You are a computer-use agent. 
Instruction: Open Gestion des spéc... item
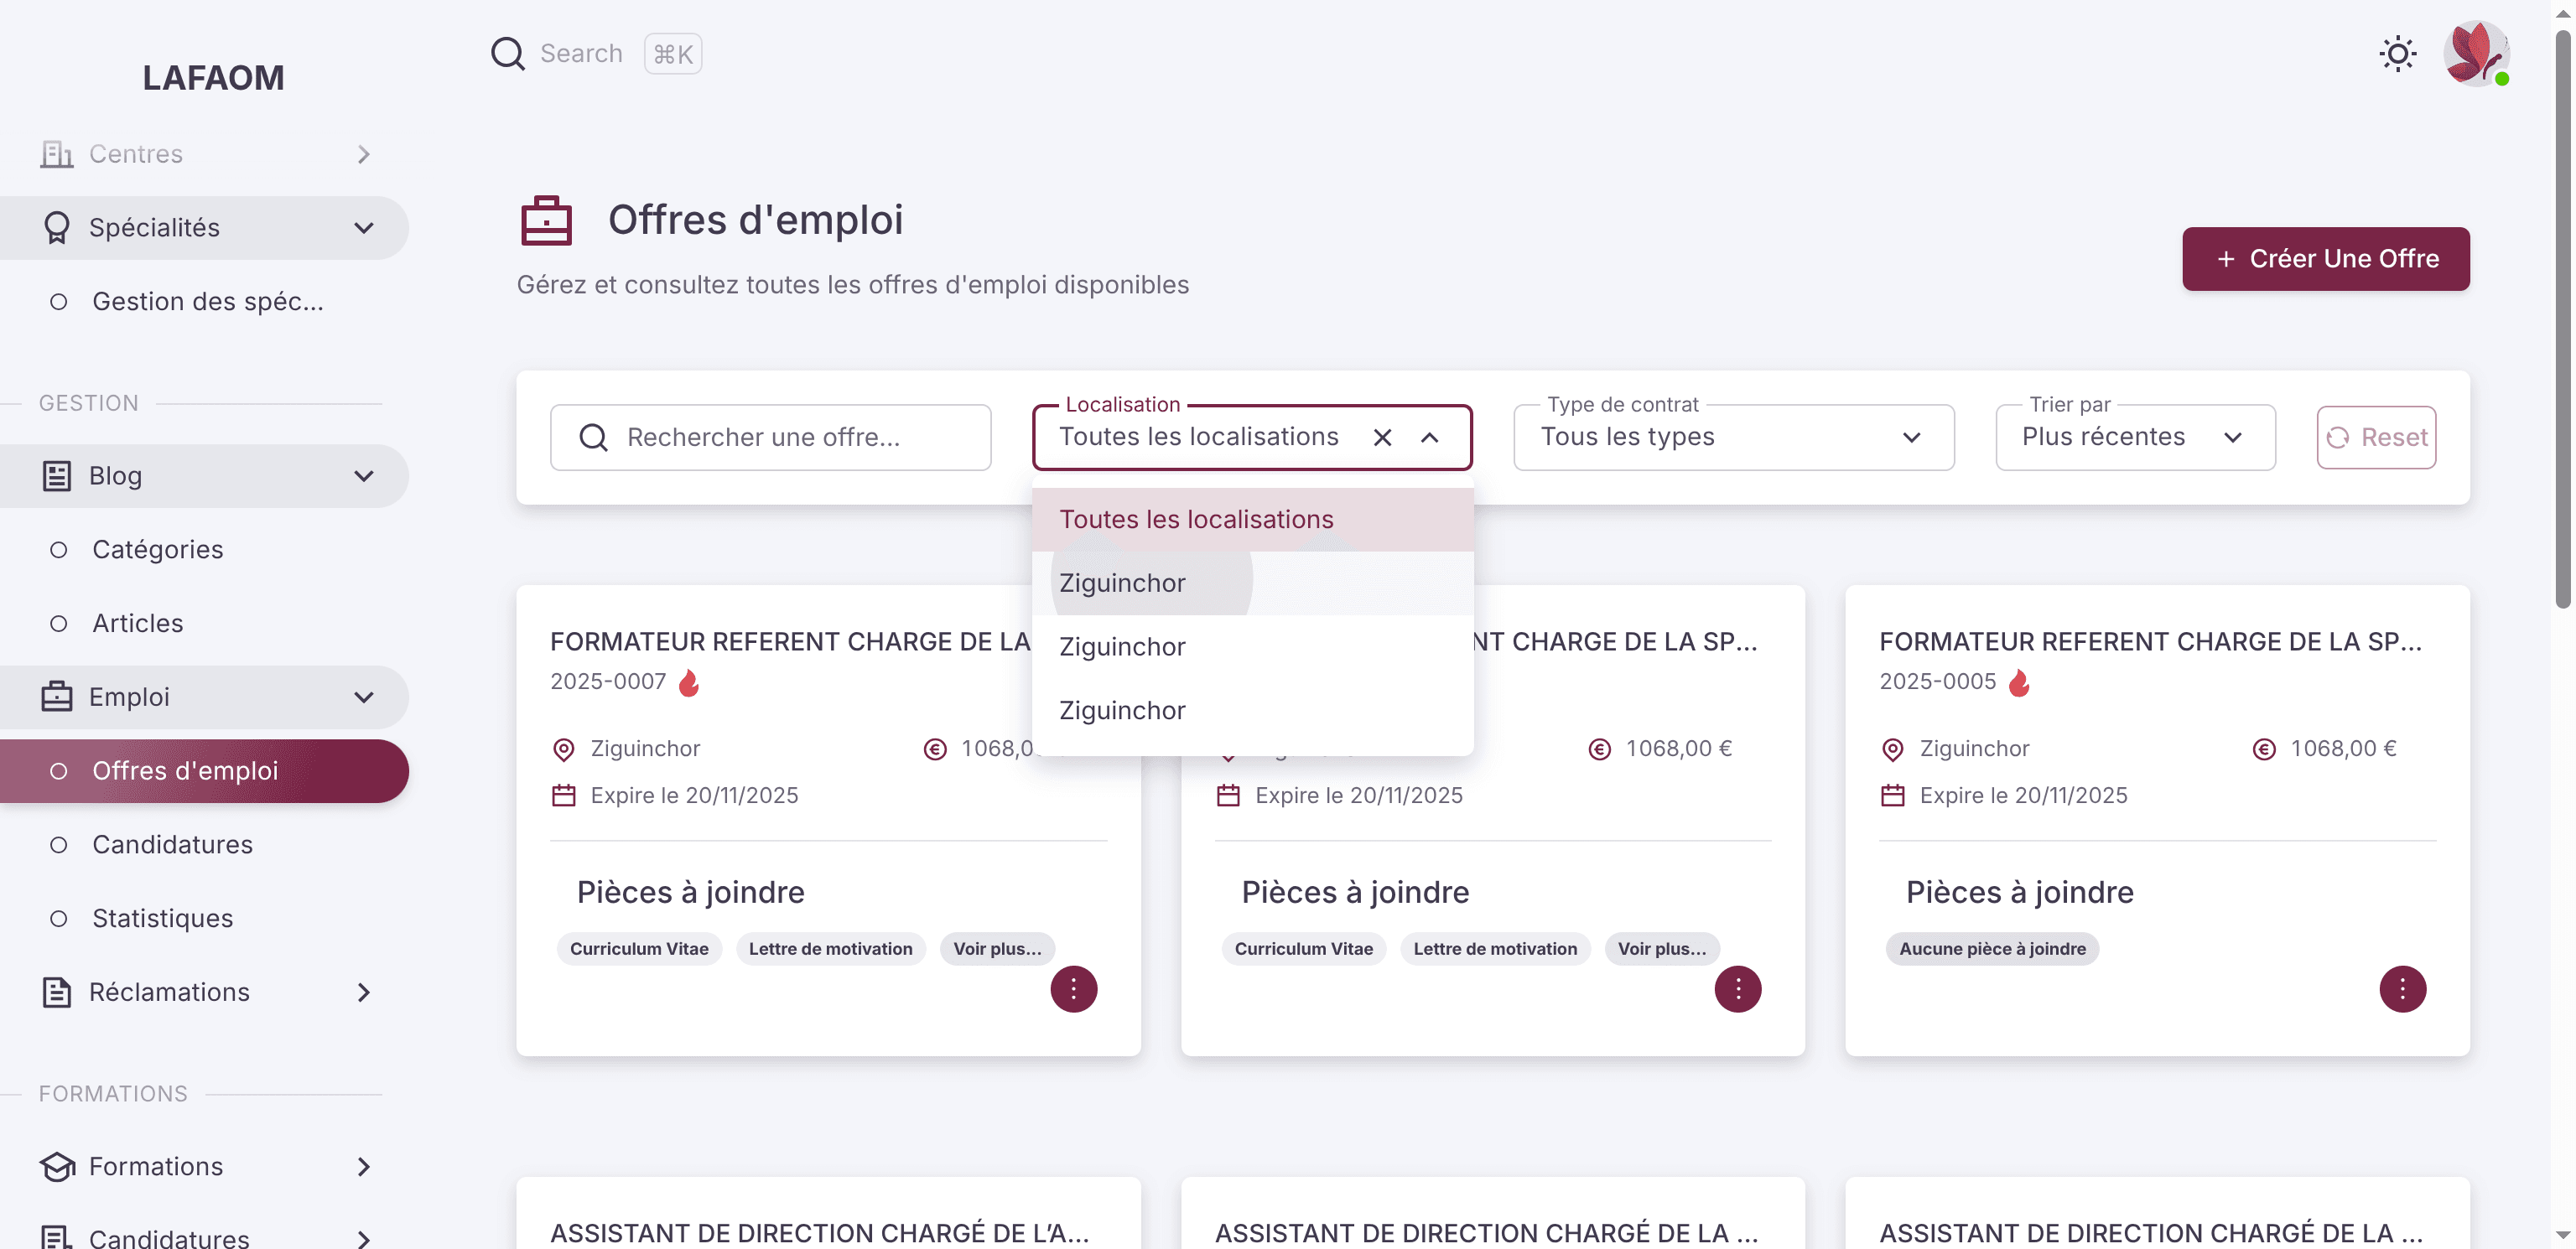pos(204,302)
